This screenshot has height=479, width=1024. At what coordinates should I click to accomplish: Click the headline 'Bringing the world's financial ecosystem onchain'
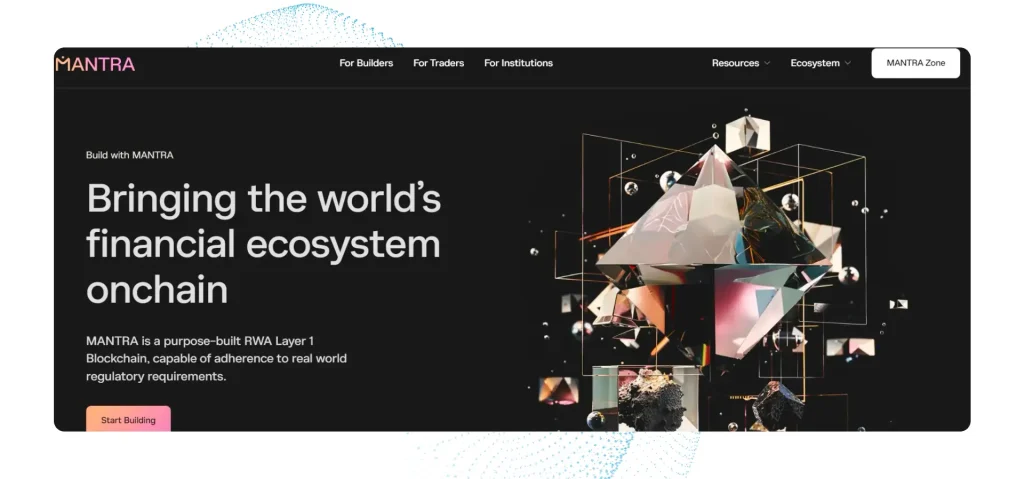point(264,243)
